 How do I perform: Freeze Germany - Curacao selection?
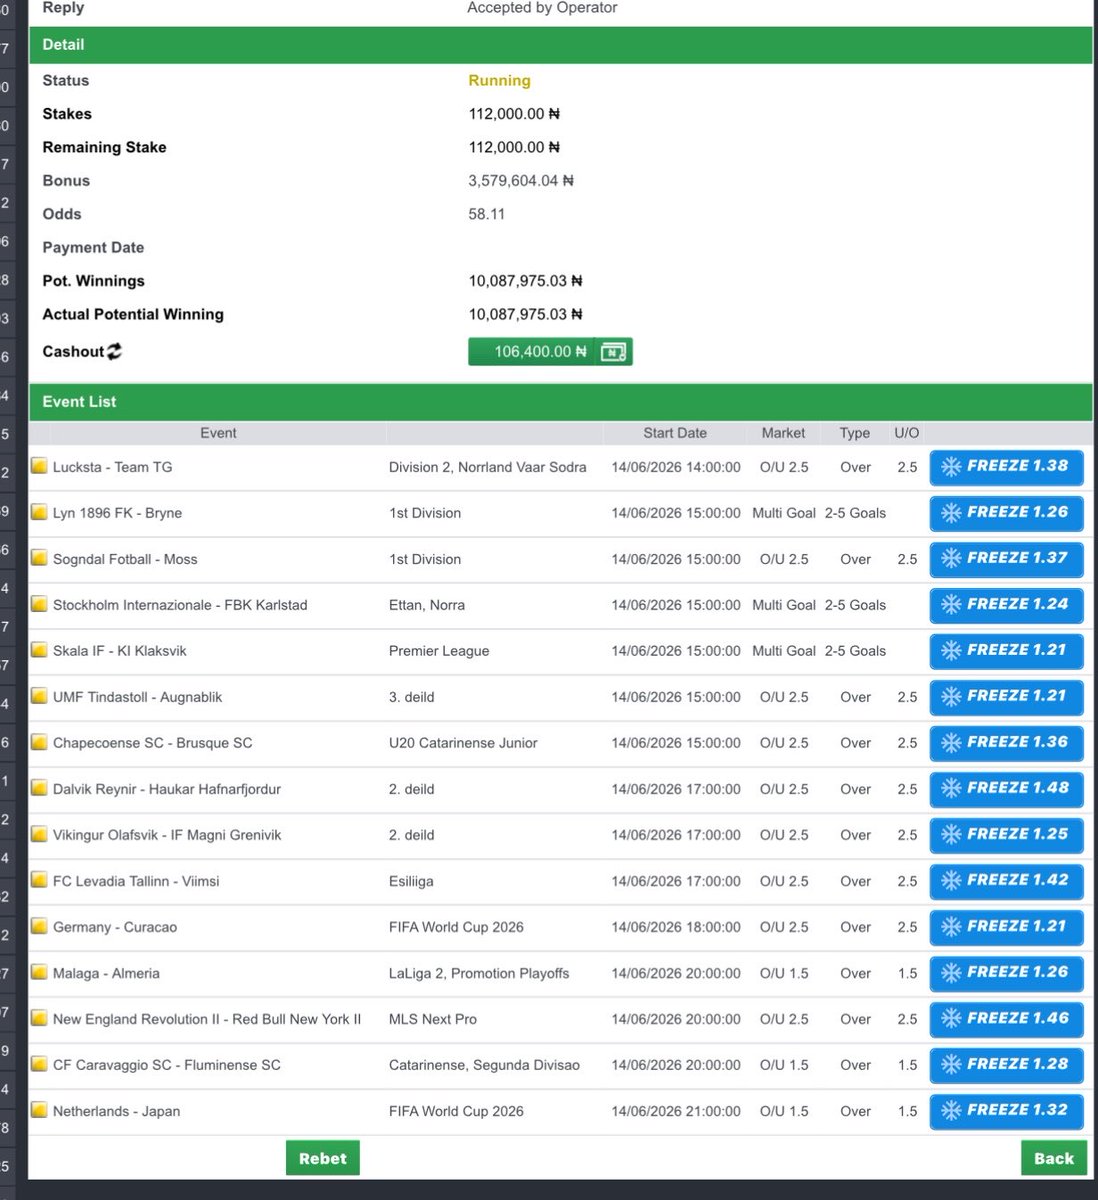[1006, 927]
